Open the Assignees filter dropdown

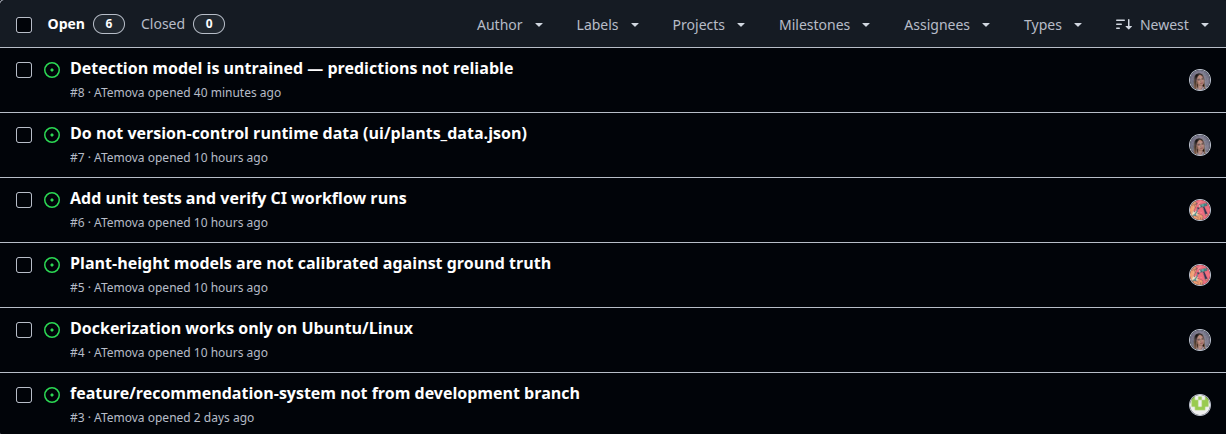point(947,25)
